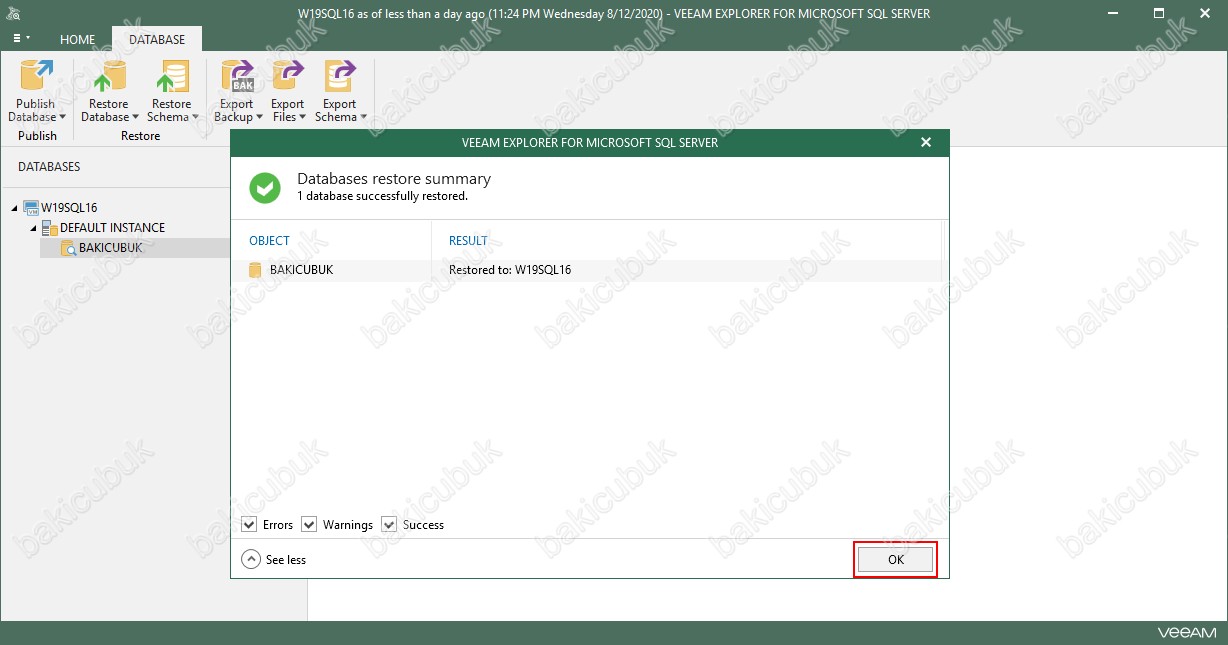
Task: Collapse the DEFAULT INSTANCE tree node
Action: tap(33, 228)
